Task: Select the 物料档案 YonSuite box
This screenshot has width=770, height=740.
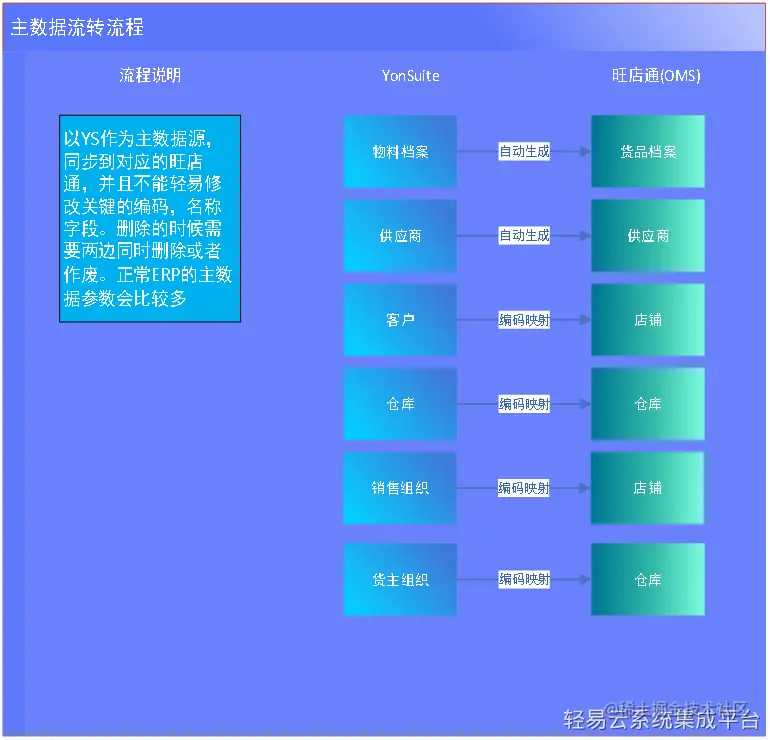Action: click(400, 152)
